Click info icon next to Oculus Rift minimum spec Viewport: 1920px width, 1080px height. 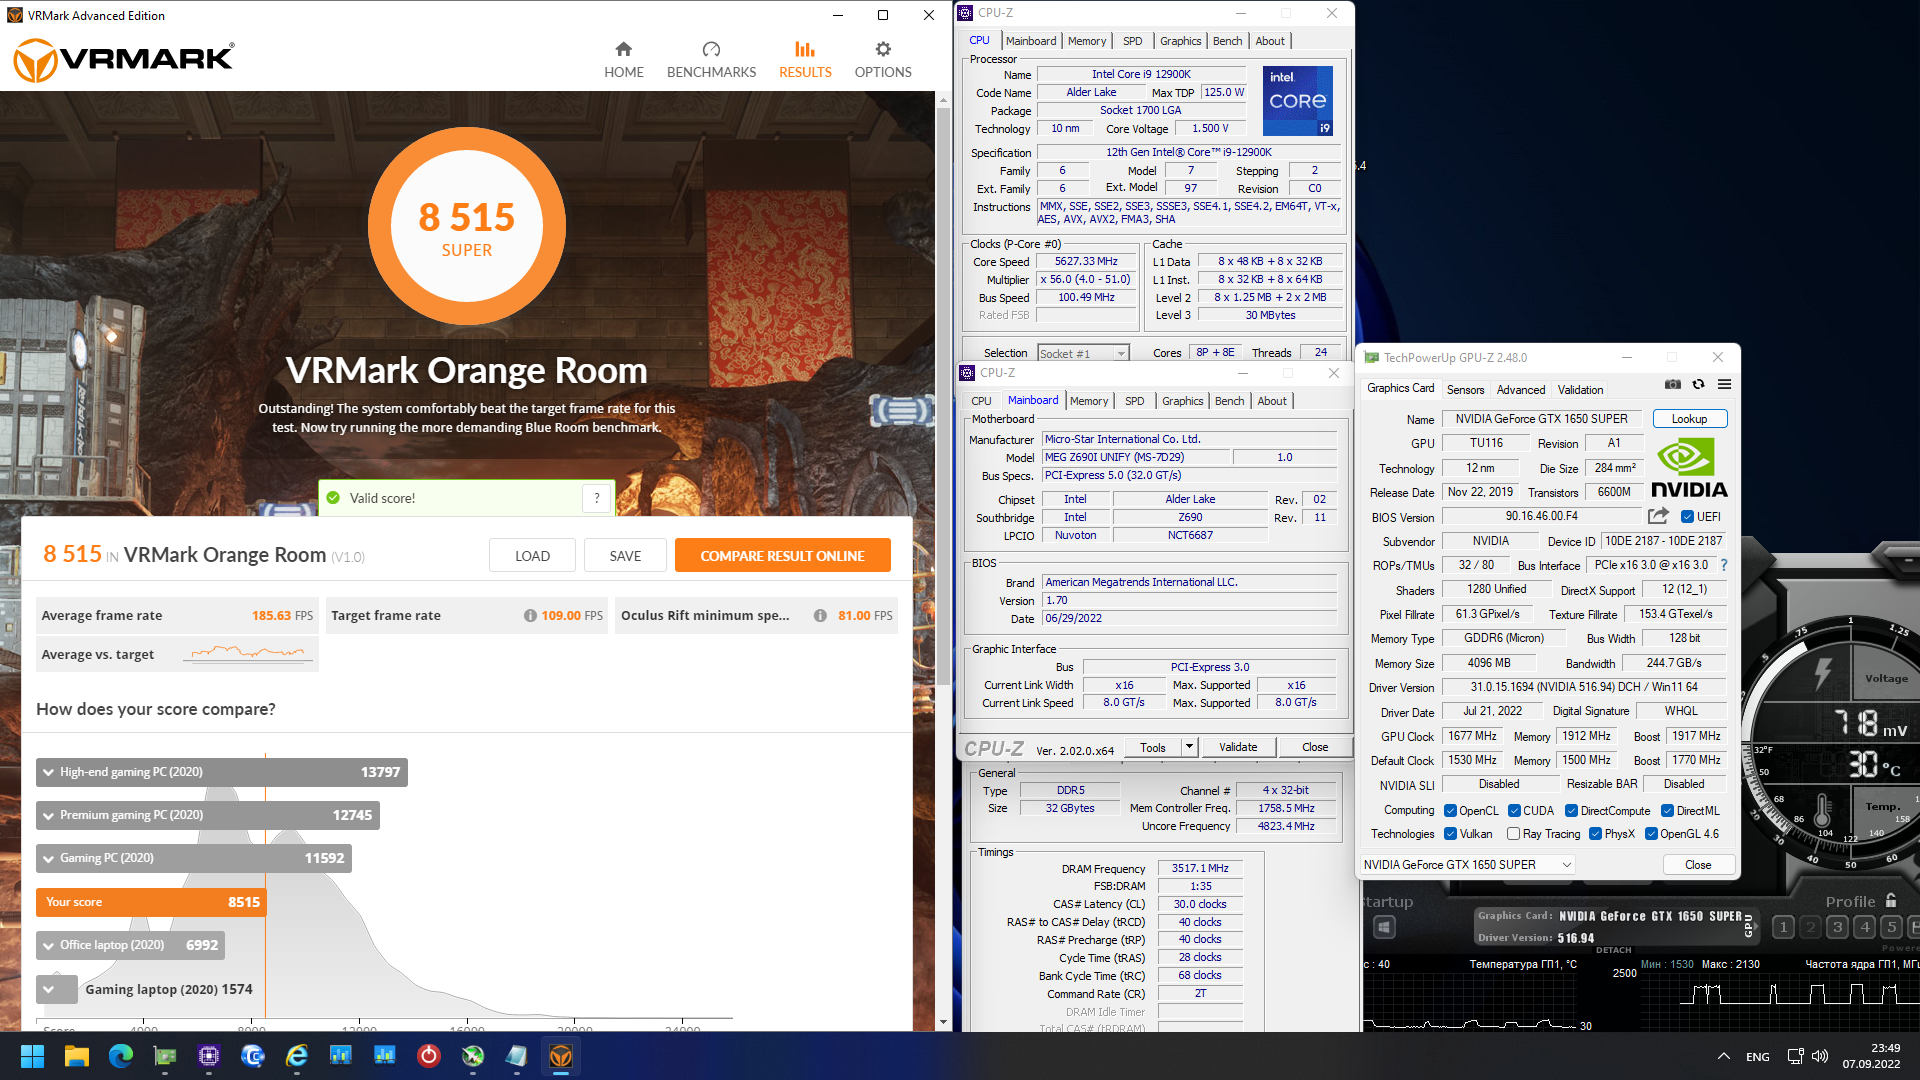pos(820,616)
